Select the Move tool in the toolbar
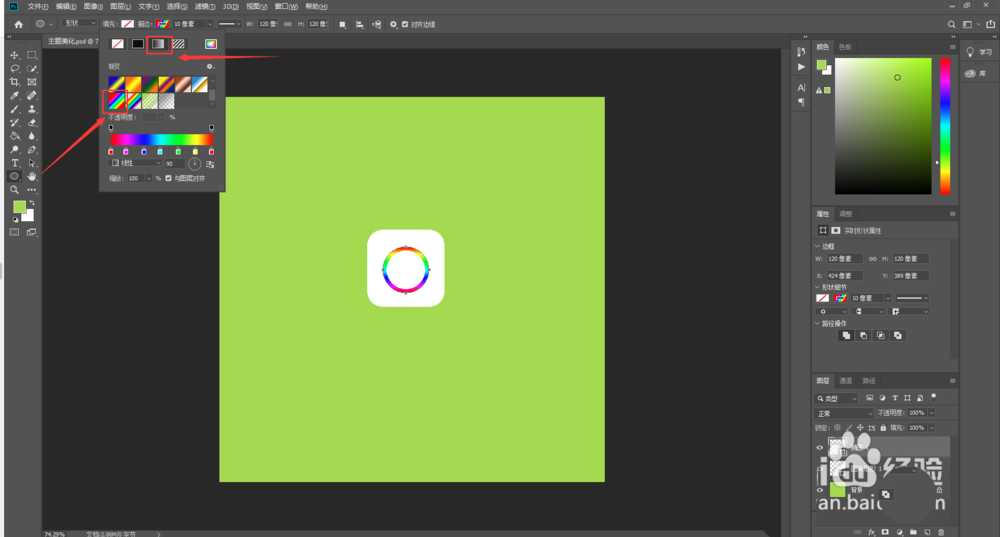This screenshot has height=537, width=1000. 15,55
